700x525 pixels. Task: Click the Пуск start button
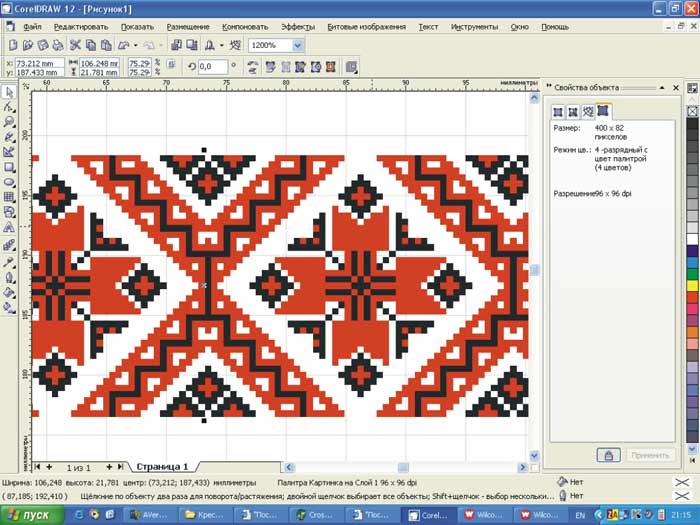(x=31, y=515)
